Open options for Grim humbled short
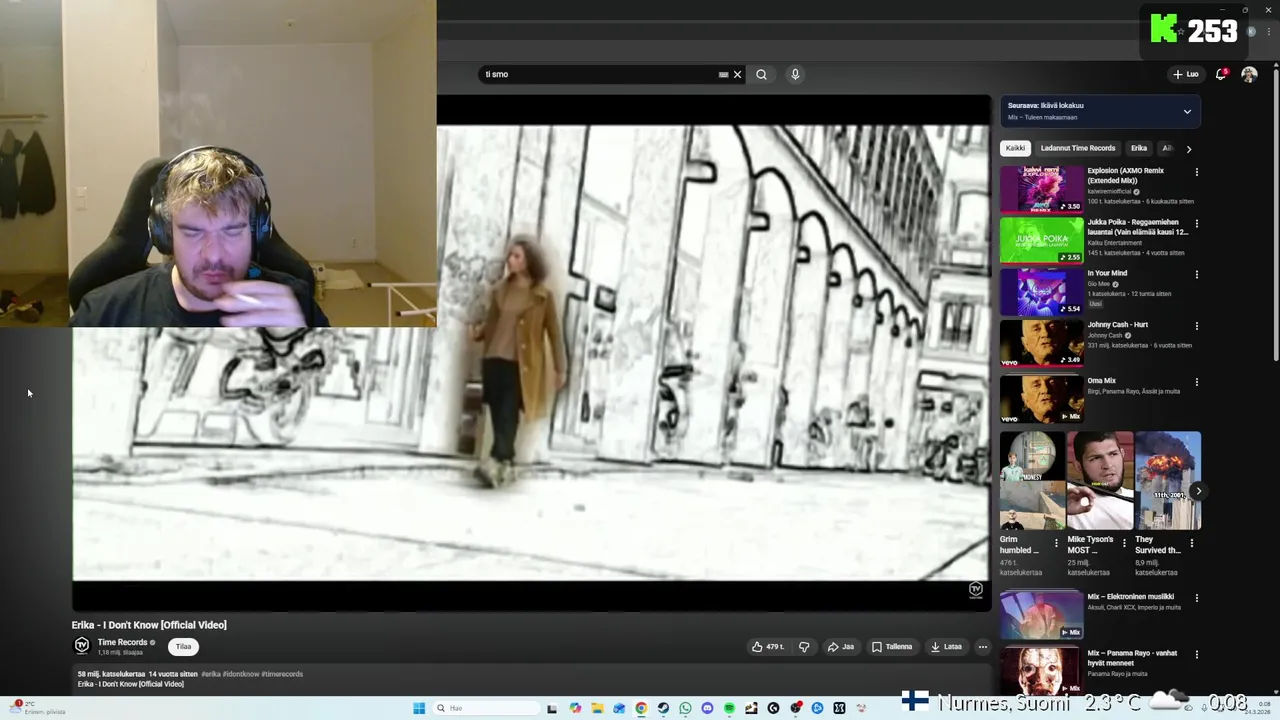This screenshot has width=1280, height=720. (1056, 543)
